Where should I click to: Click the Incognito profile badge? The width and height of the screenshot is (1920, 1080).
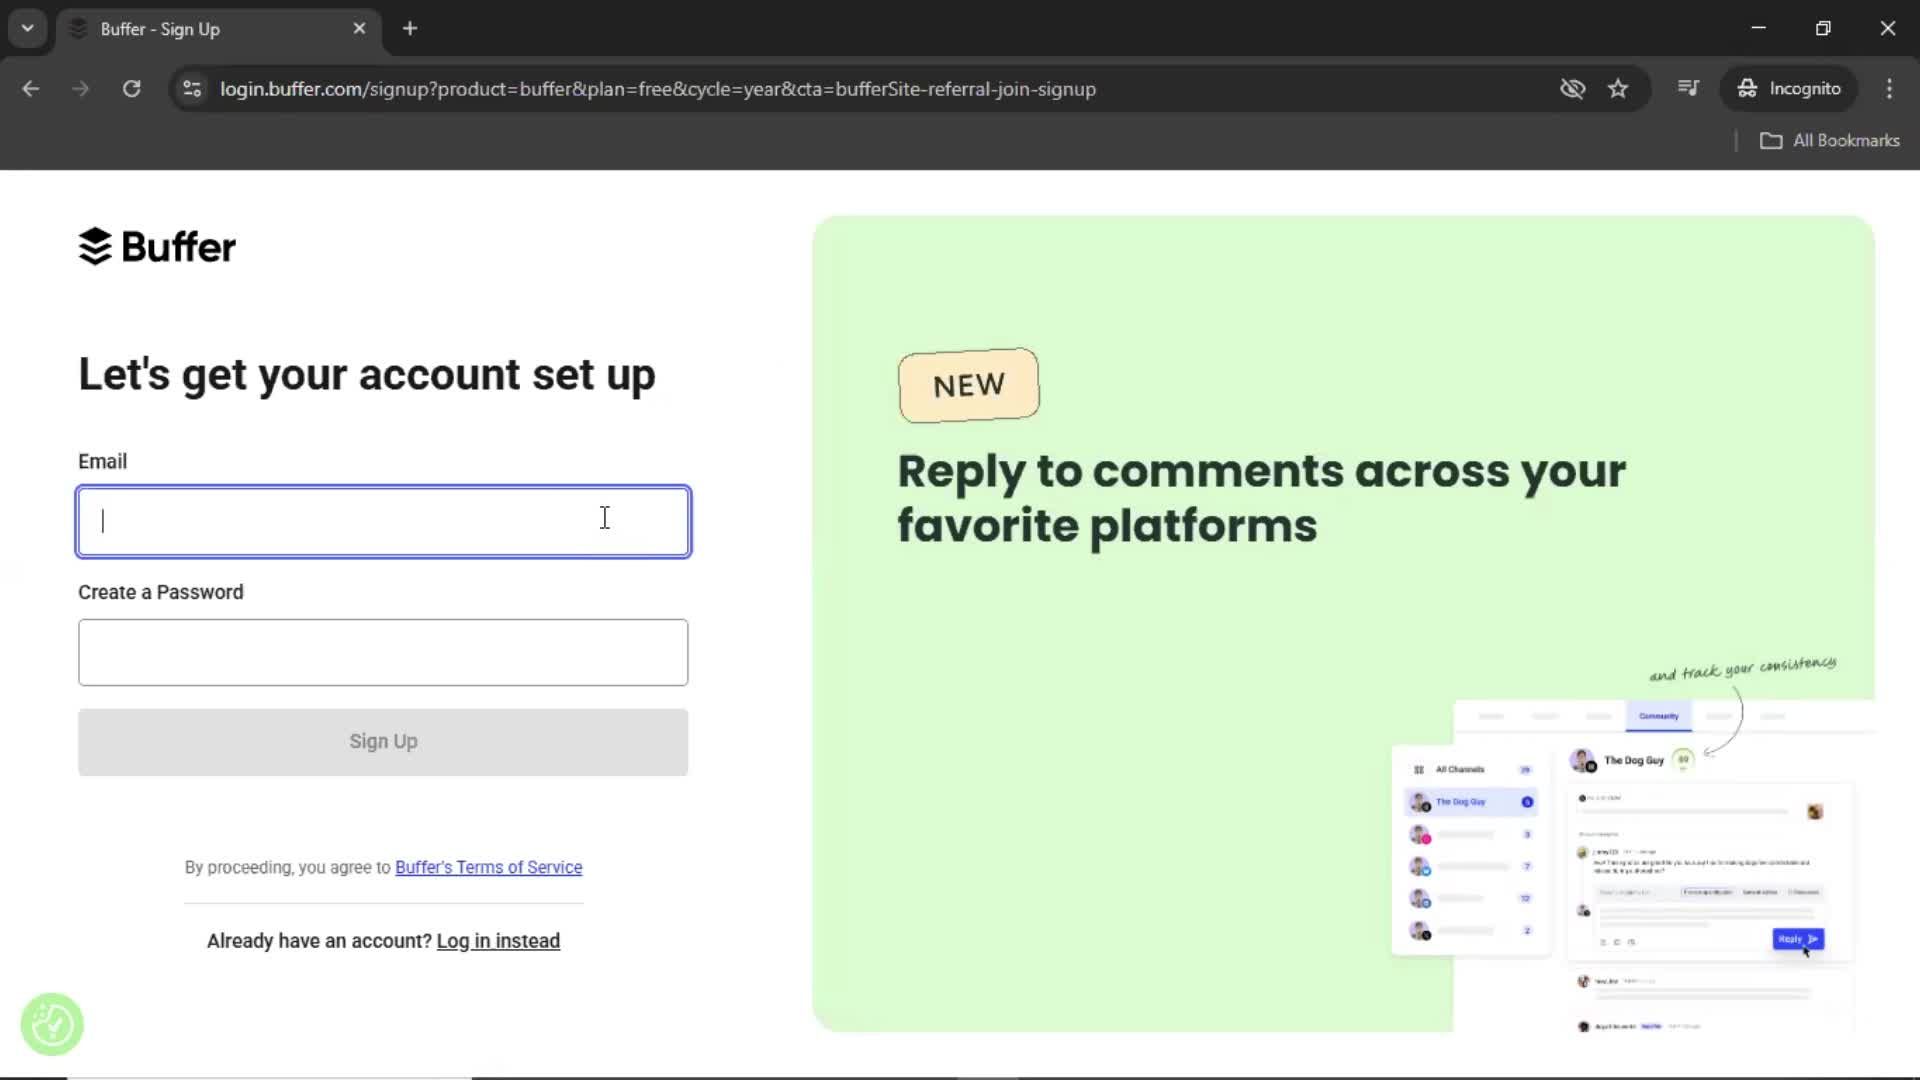[1791, 88]
